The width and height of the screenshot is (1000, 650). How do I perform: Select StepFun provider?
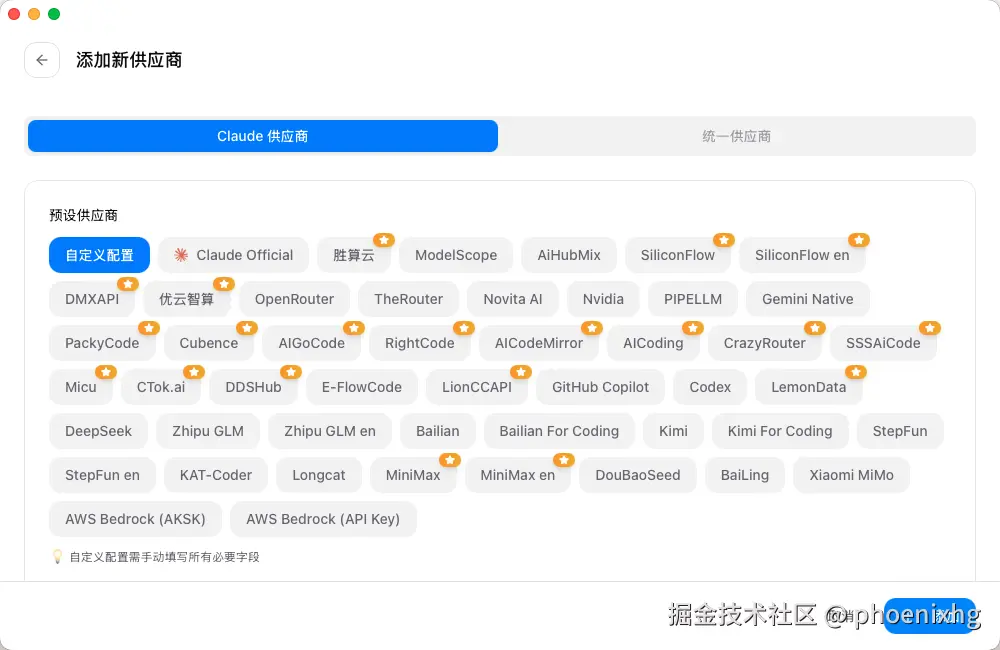click(x=900, y=431)
